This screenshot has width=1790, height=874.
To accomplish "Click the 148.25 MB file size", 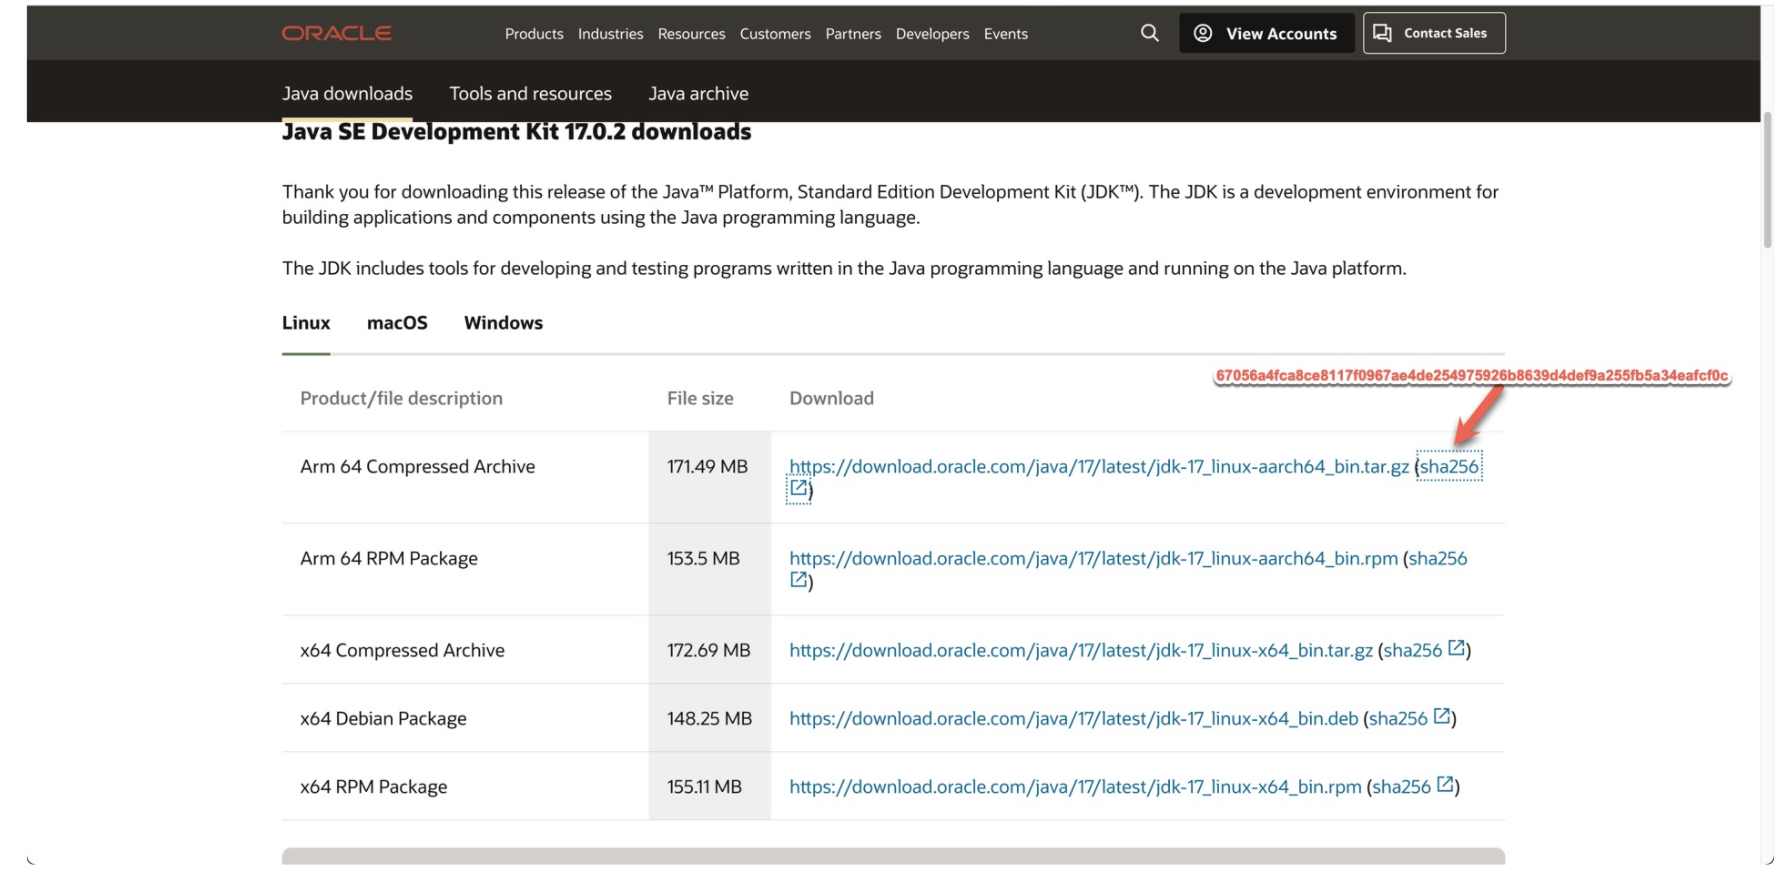I will click(709, 719).
